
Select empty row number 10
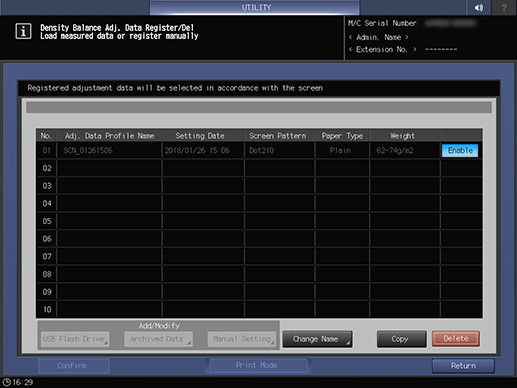coord(259,309)
